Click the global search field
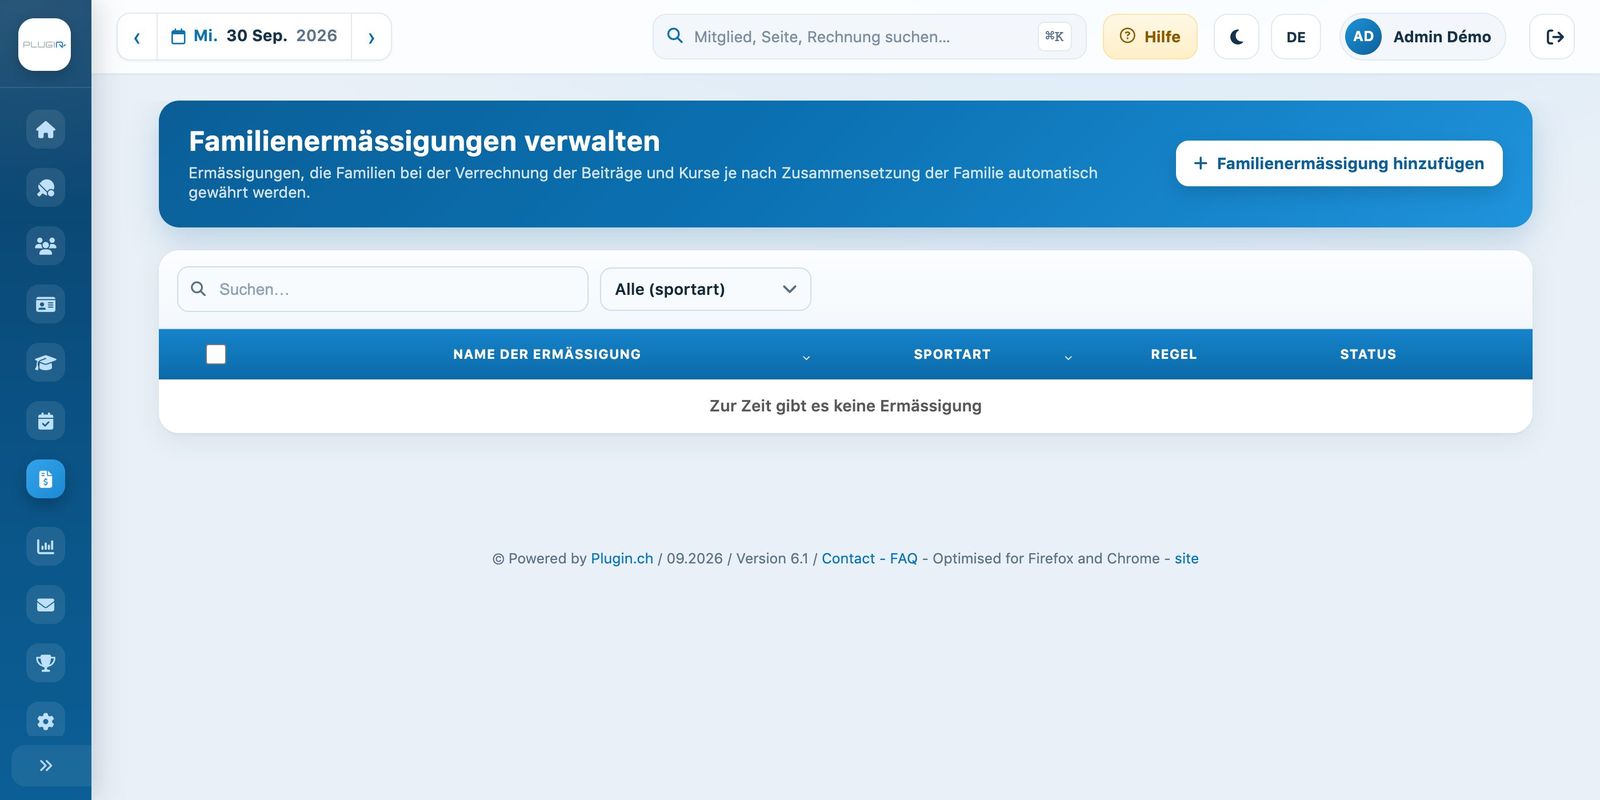 869,36
